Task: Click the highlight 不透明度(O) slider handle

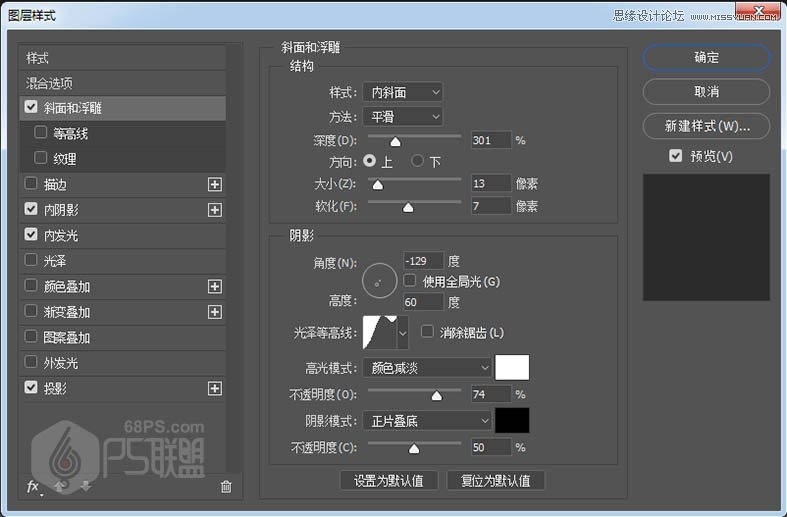Action: pyautogui.click(x=437, y=396)
